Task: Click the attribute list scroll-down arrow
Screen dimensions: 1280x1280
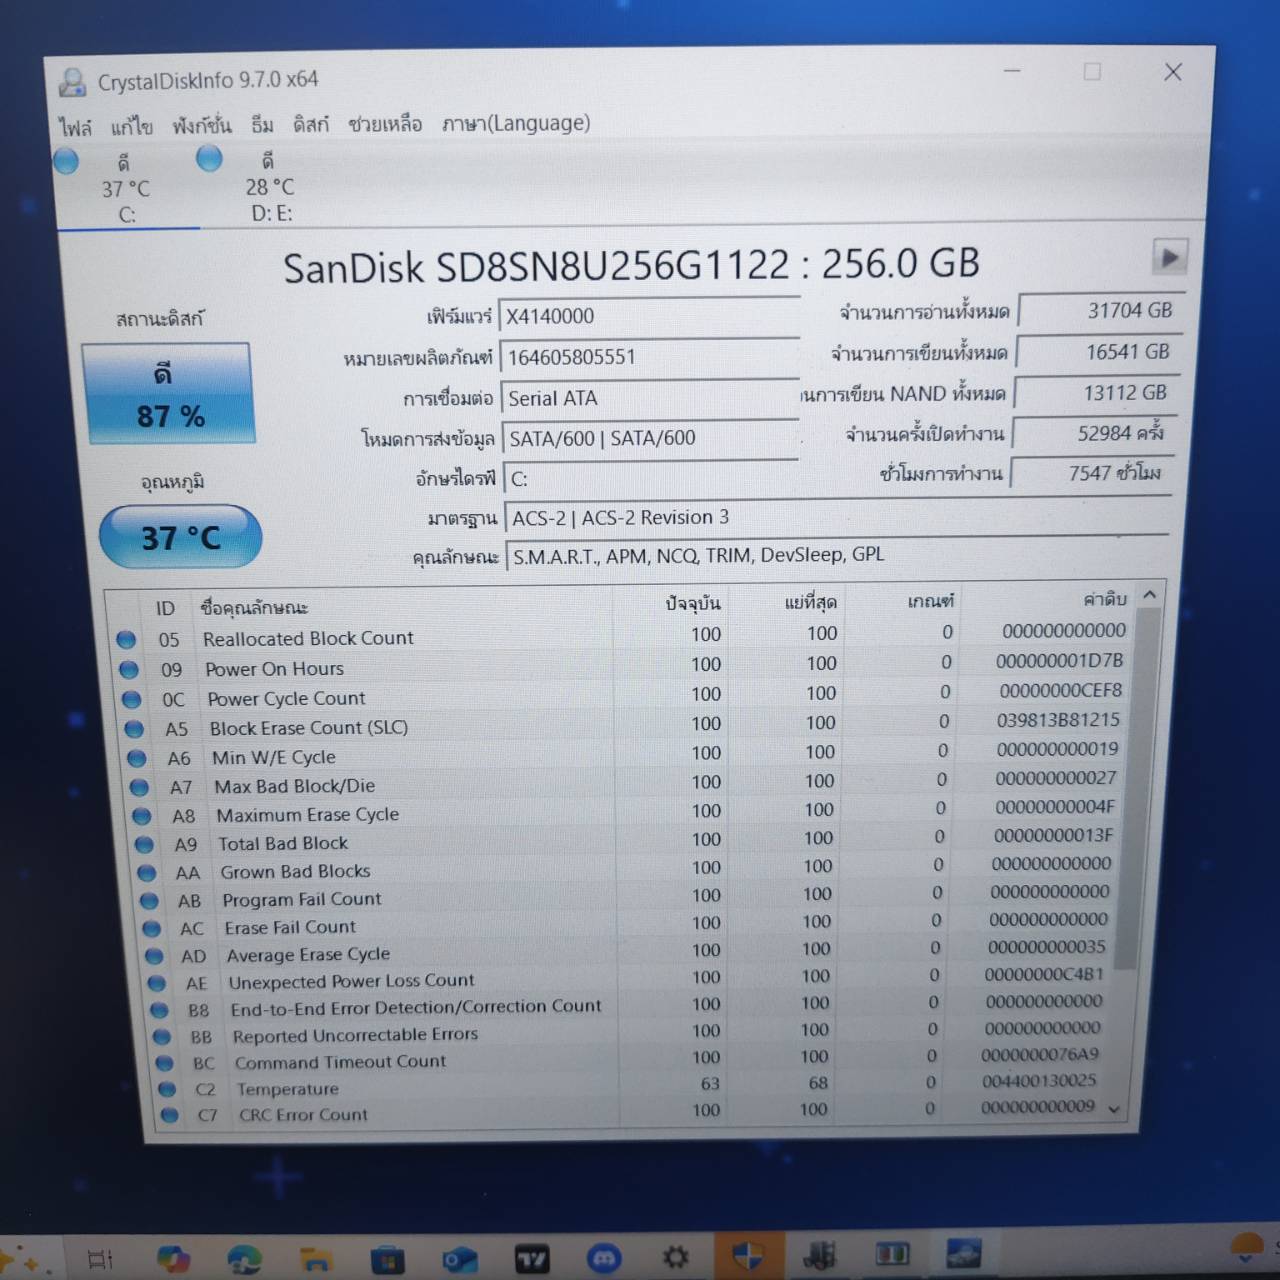Action: pyautogui.click(x=1115, y=1109)
